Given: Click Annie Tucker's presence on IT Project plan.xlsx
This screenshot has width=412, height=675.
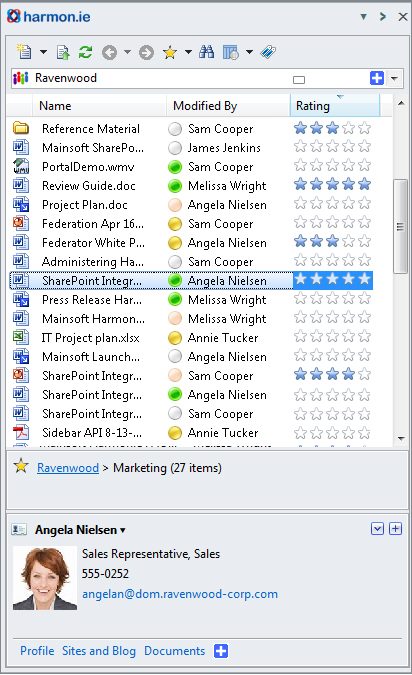Looking at the screenshot, I should (175, 338).
